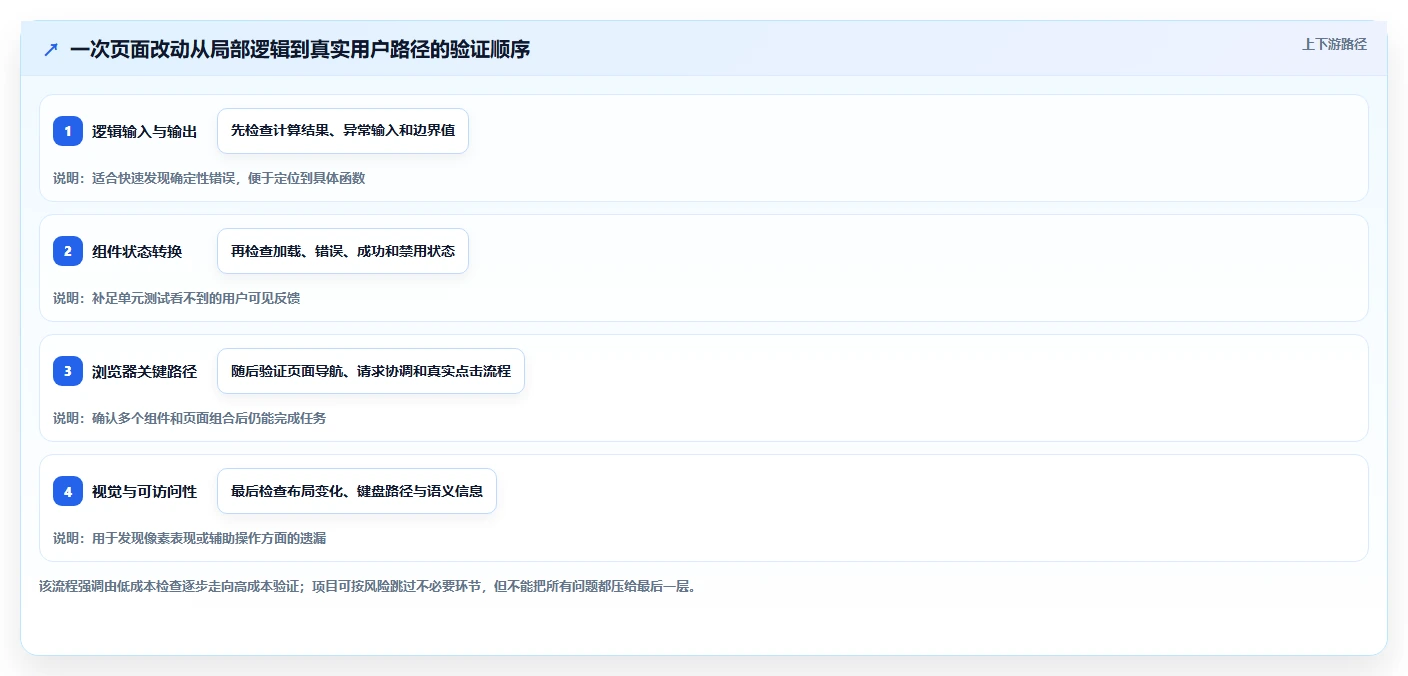The width and height of the screenshot is (1408, 676).
Task: Click the step 4 number badge
Action: tap(68, 491)
